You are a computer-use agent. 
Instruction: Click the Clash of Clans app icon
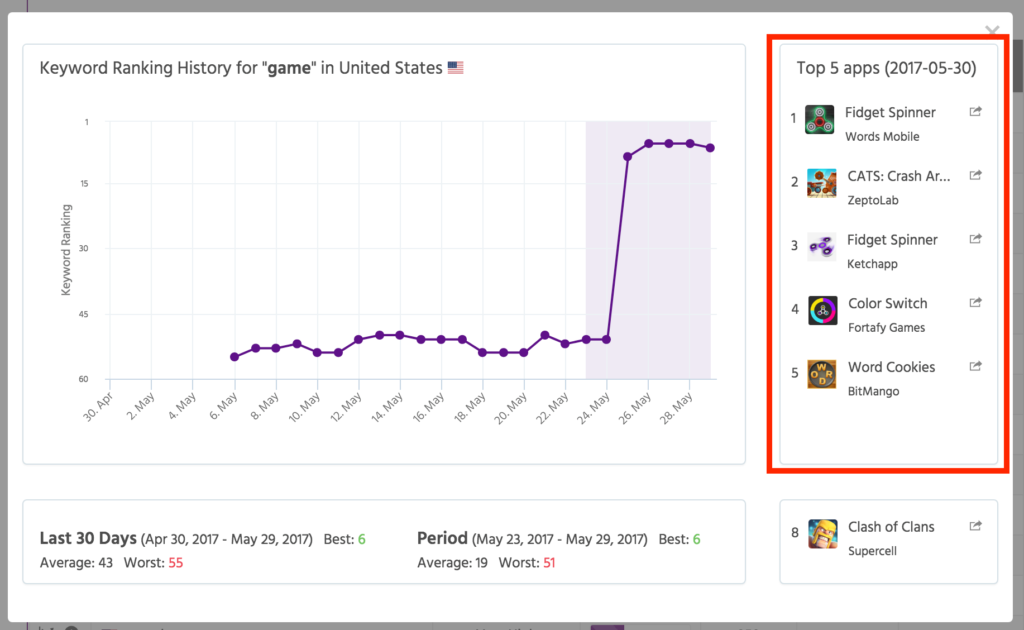[822, 533]
